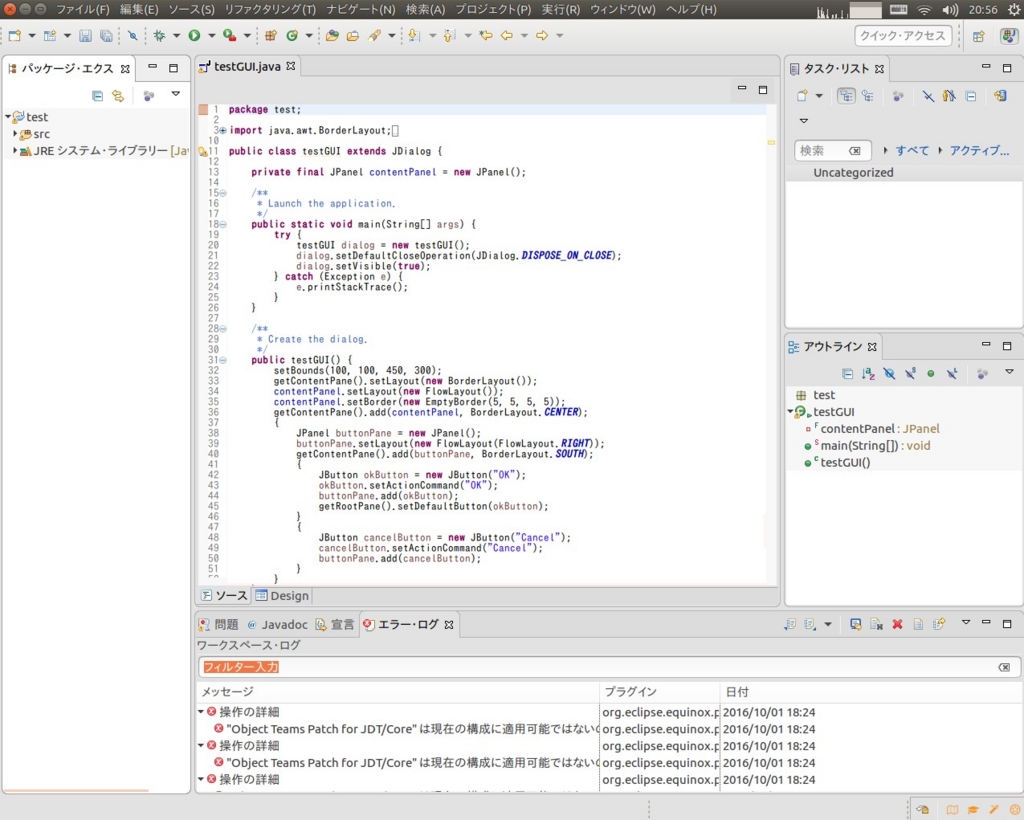The width and height of the screenshot is (1024, 820).
Task: Click the Next Annotation toolbar icon
Action: click(x=414, y=36)
